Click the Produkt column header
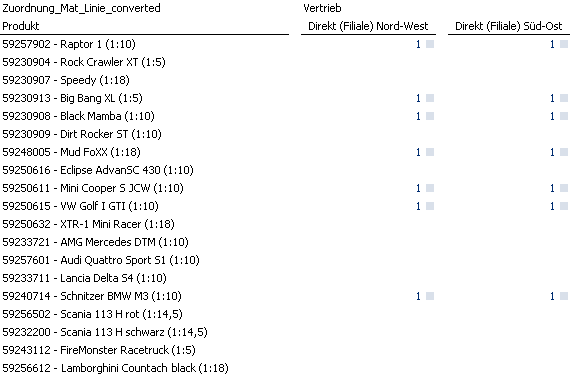This screenshot has height=378, width=578. click(x=21, y=26)
